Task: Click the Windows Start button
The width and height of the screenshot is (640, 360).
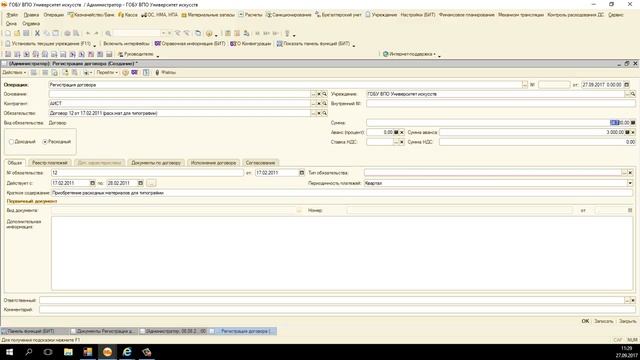Action: [9, 352]
